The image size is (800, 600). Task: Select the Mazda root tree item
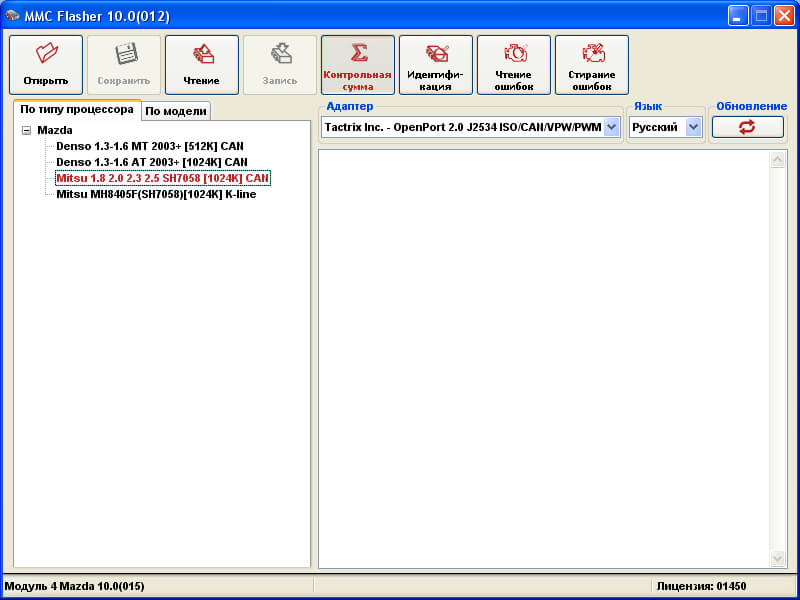point(55,130)
